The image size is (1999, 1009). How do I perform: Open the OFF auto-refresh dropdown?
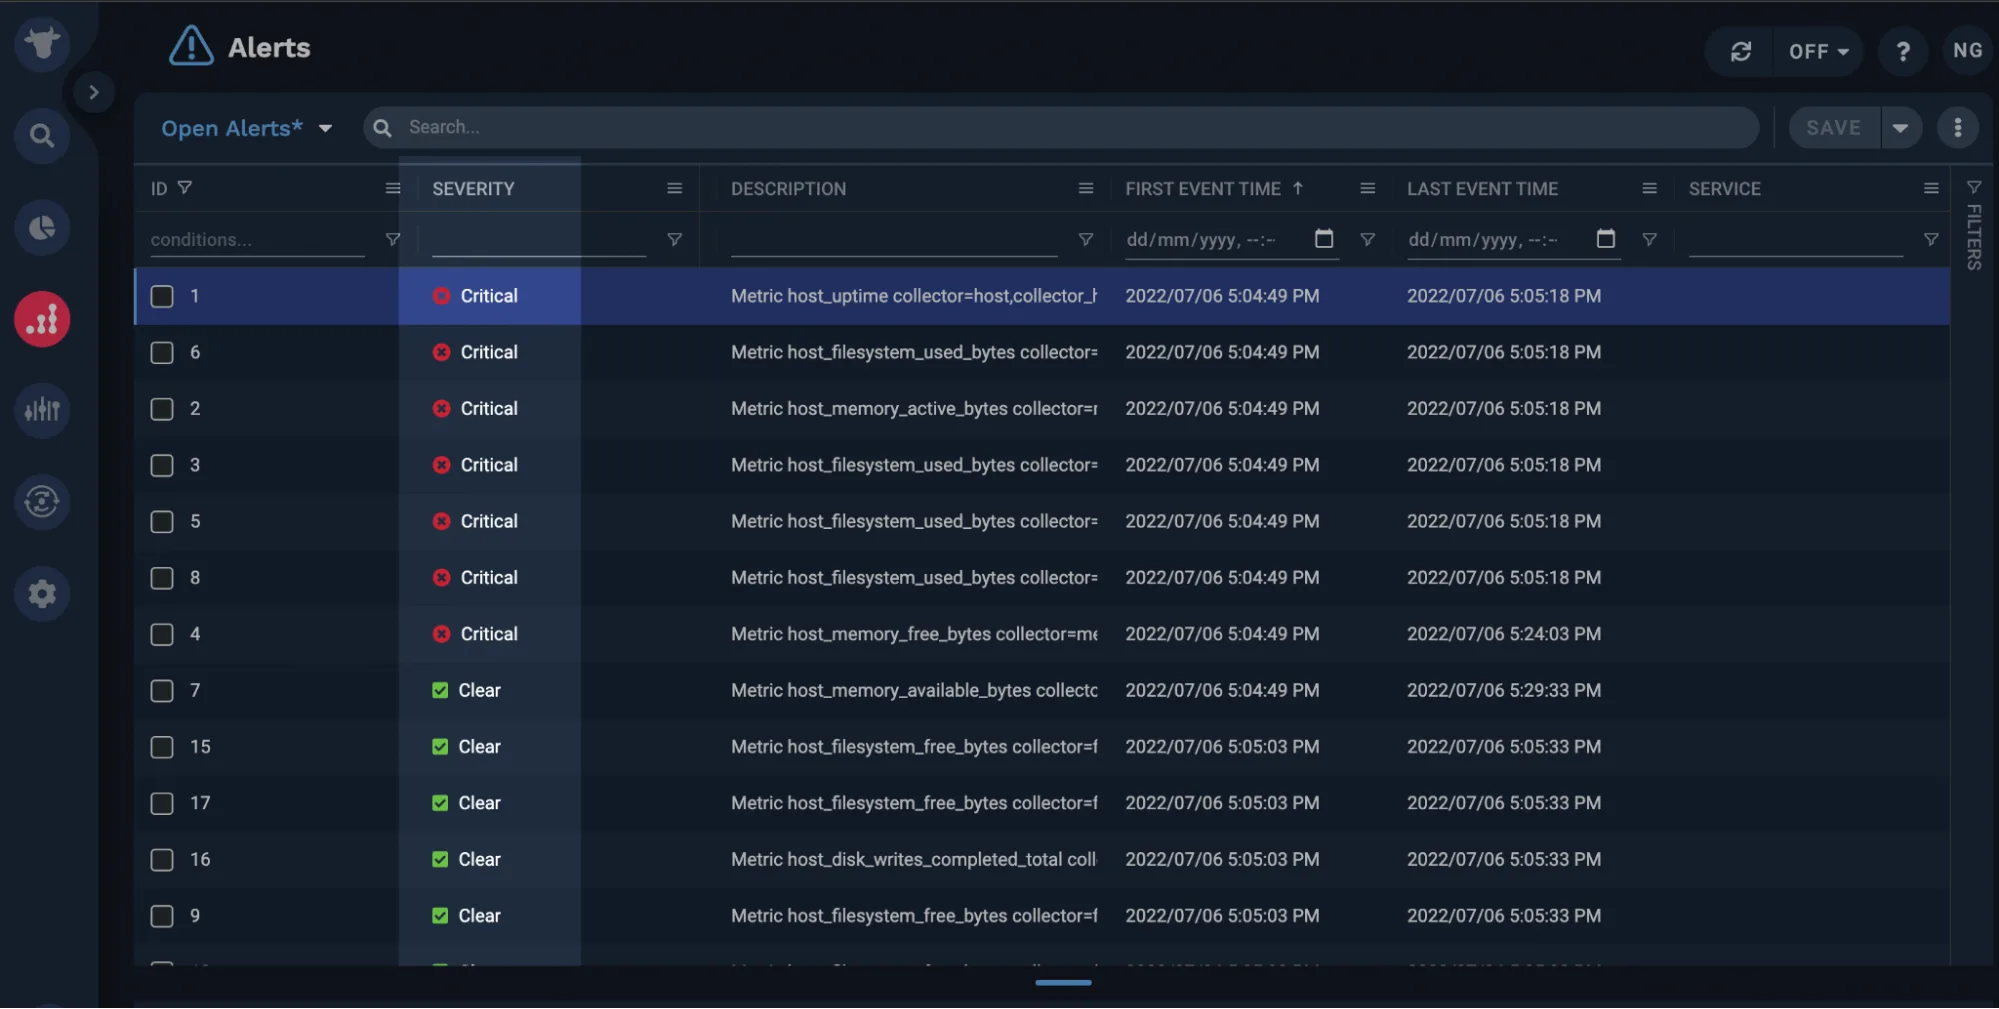[1819, 51]
